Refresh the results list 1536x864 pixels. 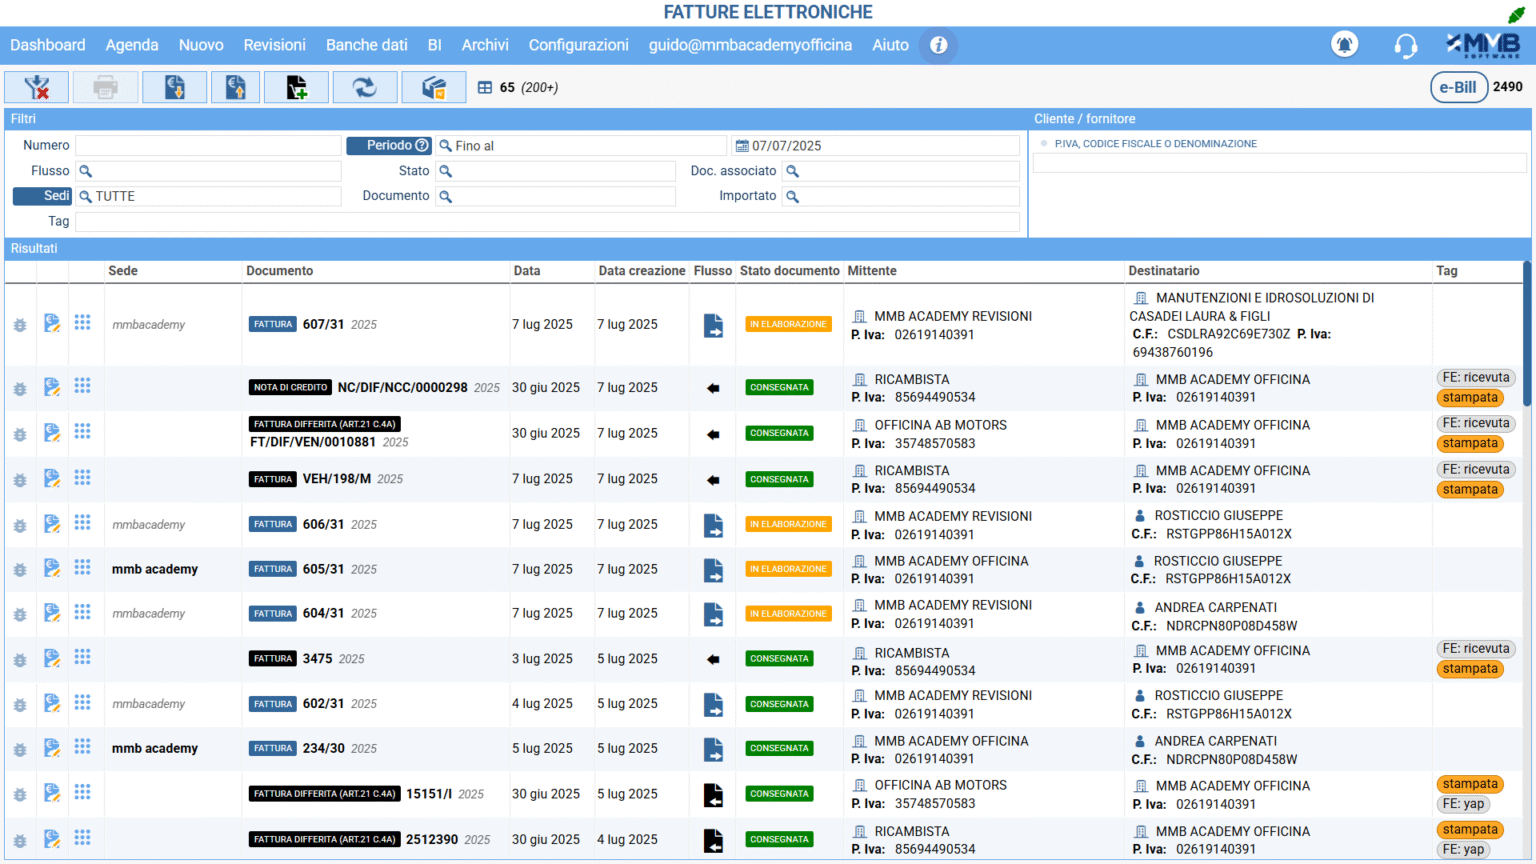coord(365,88)
